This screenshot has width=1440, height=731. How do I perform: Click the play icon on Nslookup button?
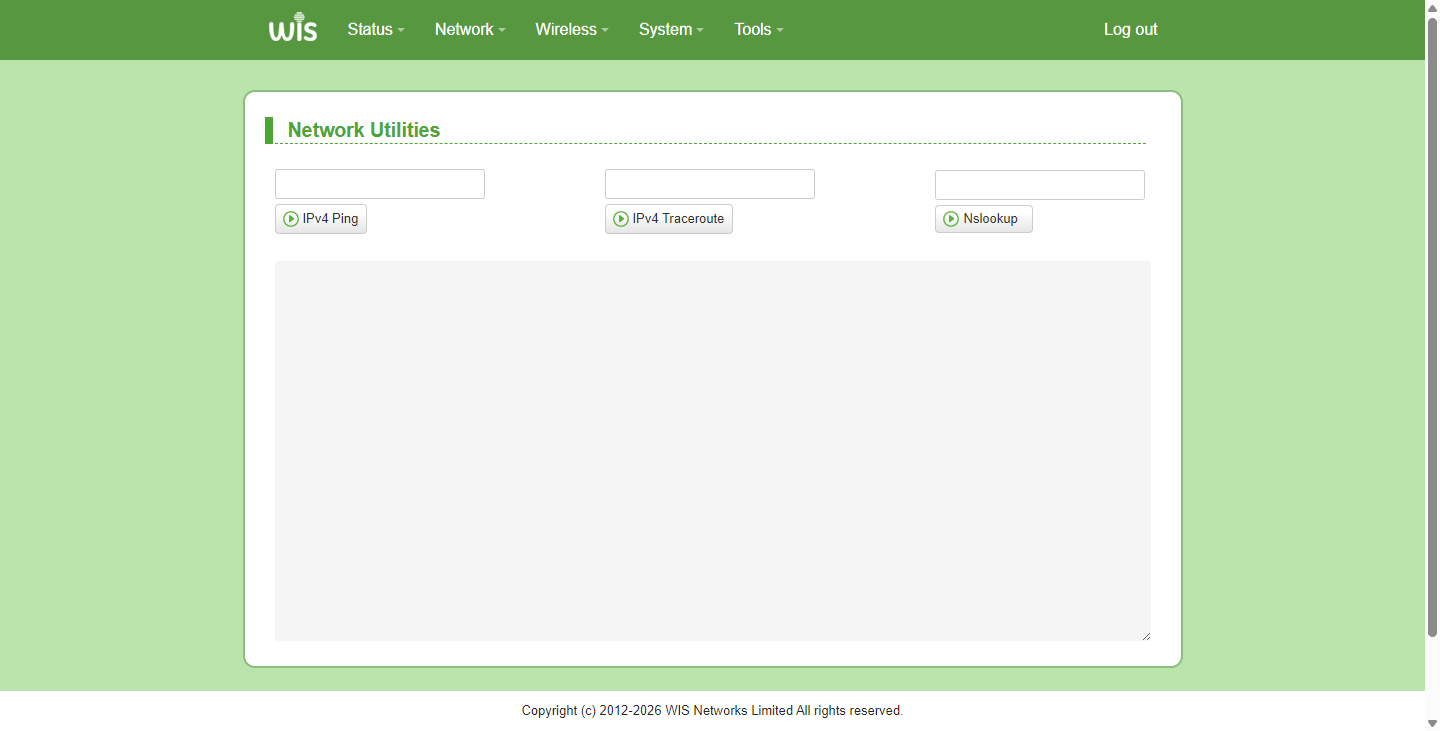[951, 219]
